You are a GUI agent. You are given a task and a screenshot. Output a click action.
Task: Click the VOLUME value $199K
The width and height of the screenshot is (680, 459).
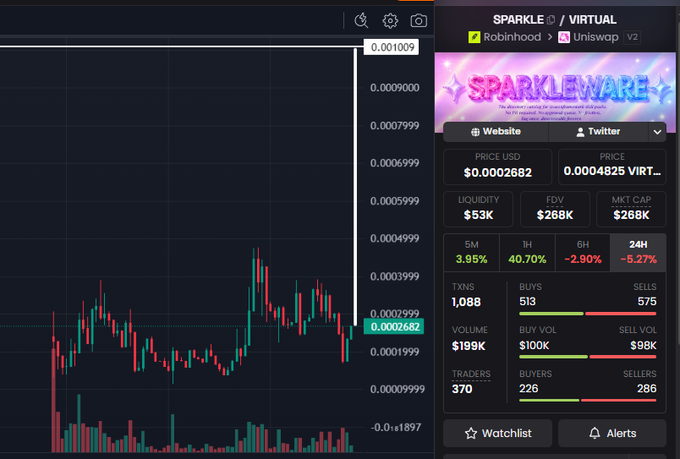468,346
